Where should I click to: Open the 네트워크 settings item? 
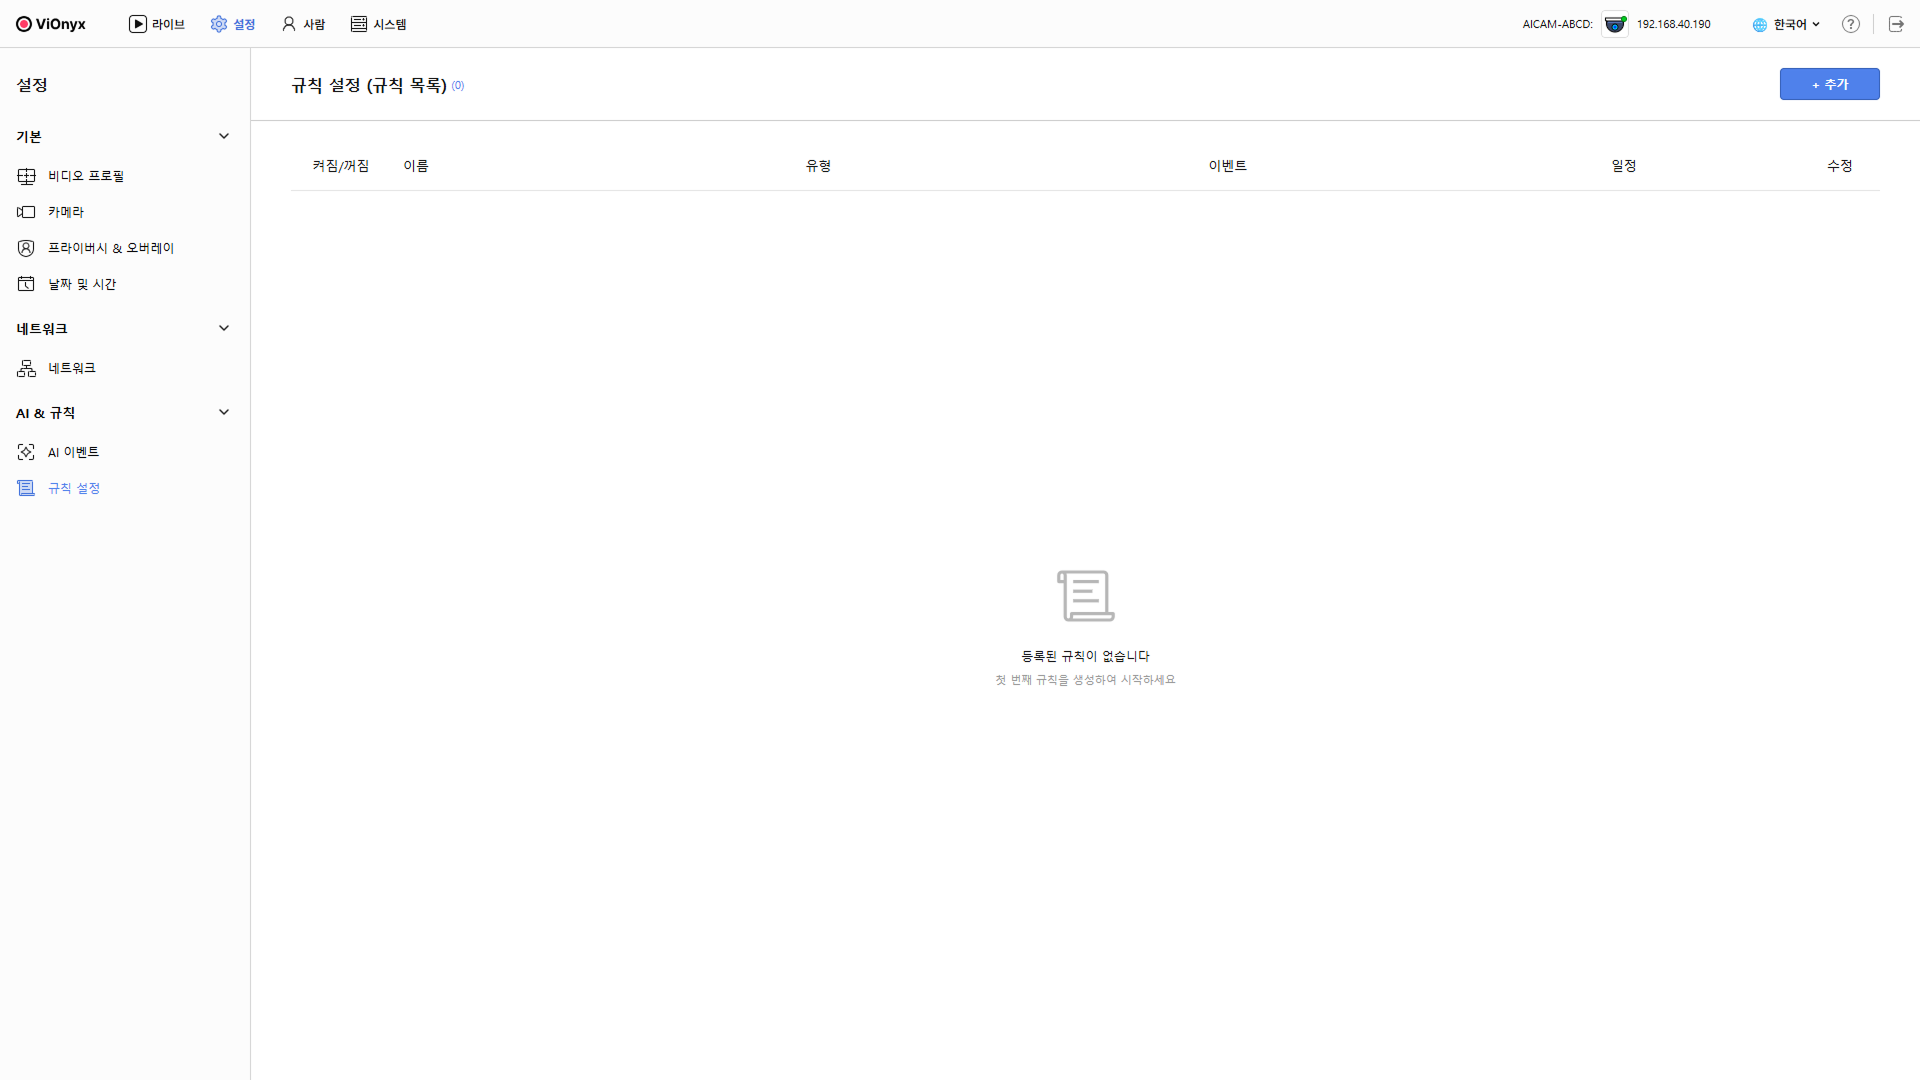pos(72,368)
